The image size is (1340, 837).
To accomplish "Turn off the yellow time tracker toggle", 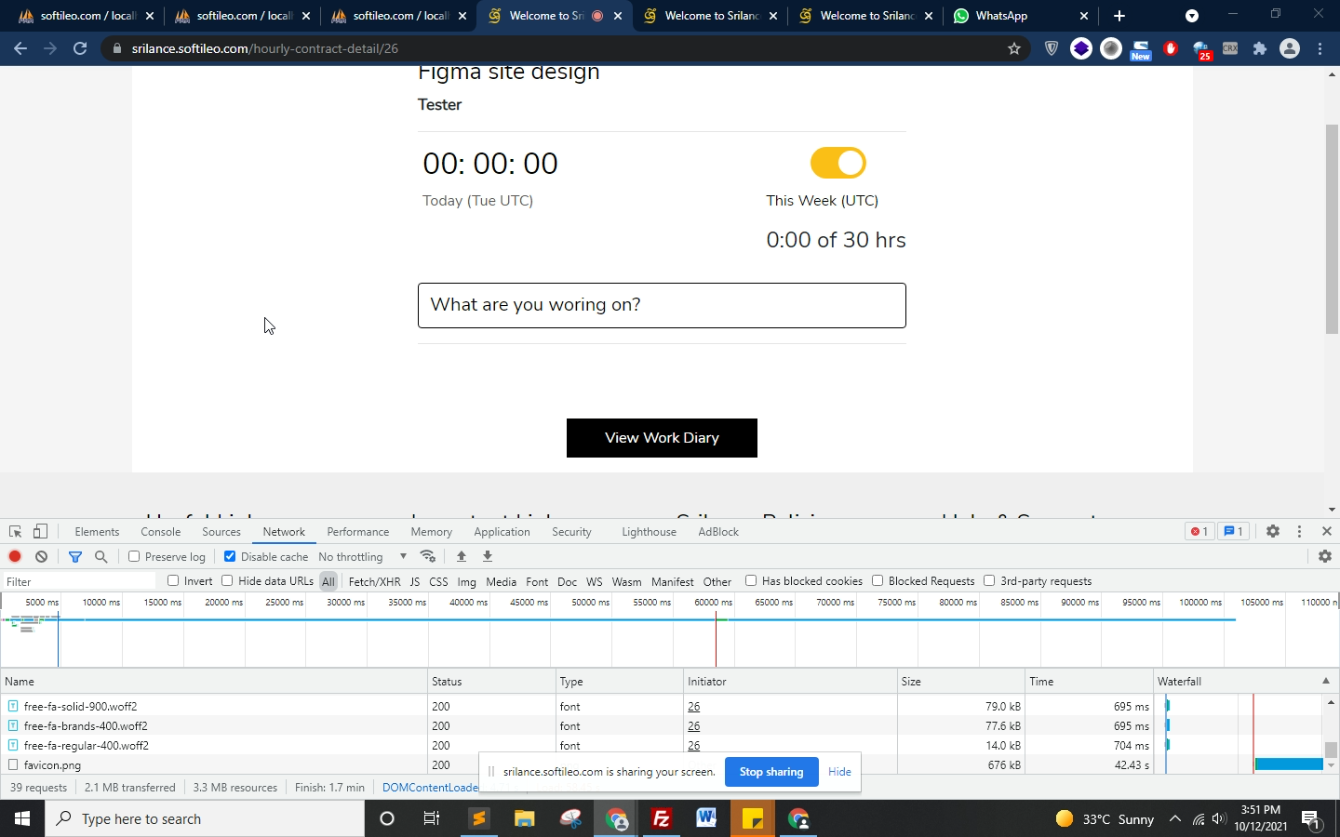I will (837, 163).
